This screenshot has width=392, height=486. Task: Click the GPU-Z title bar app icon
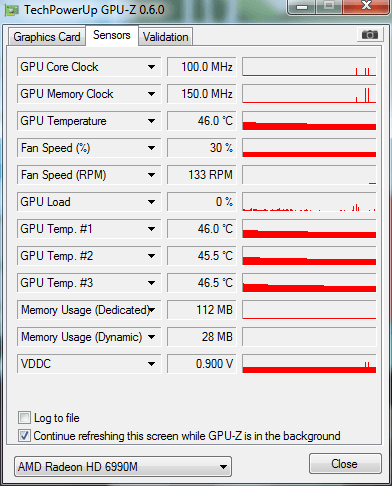(12, 10)
